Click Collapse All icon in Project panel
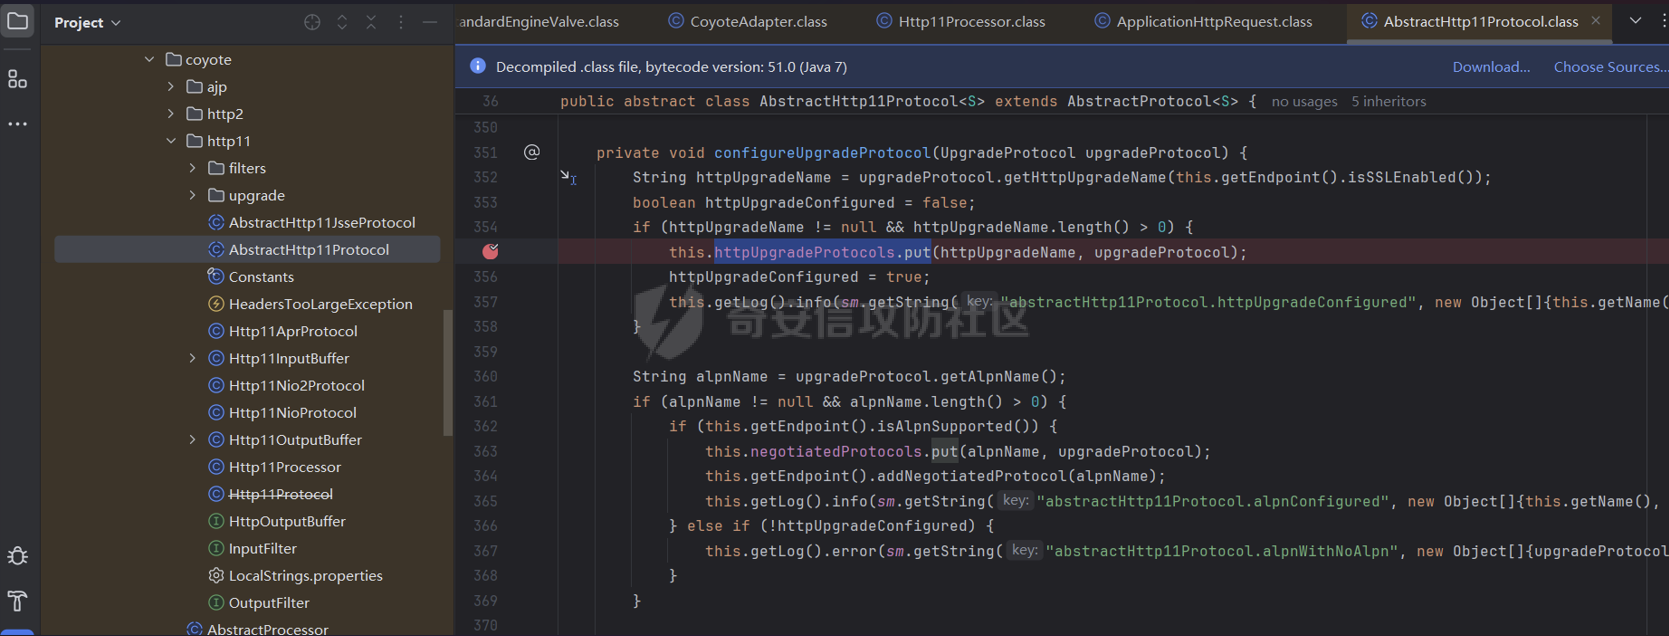The height and width of the screenshot is (636, 1669). click(x=371, y=22)
